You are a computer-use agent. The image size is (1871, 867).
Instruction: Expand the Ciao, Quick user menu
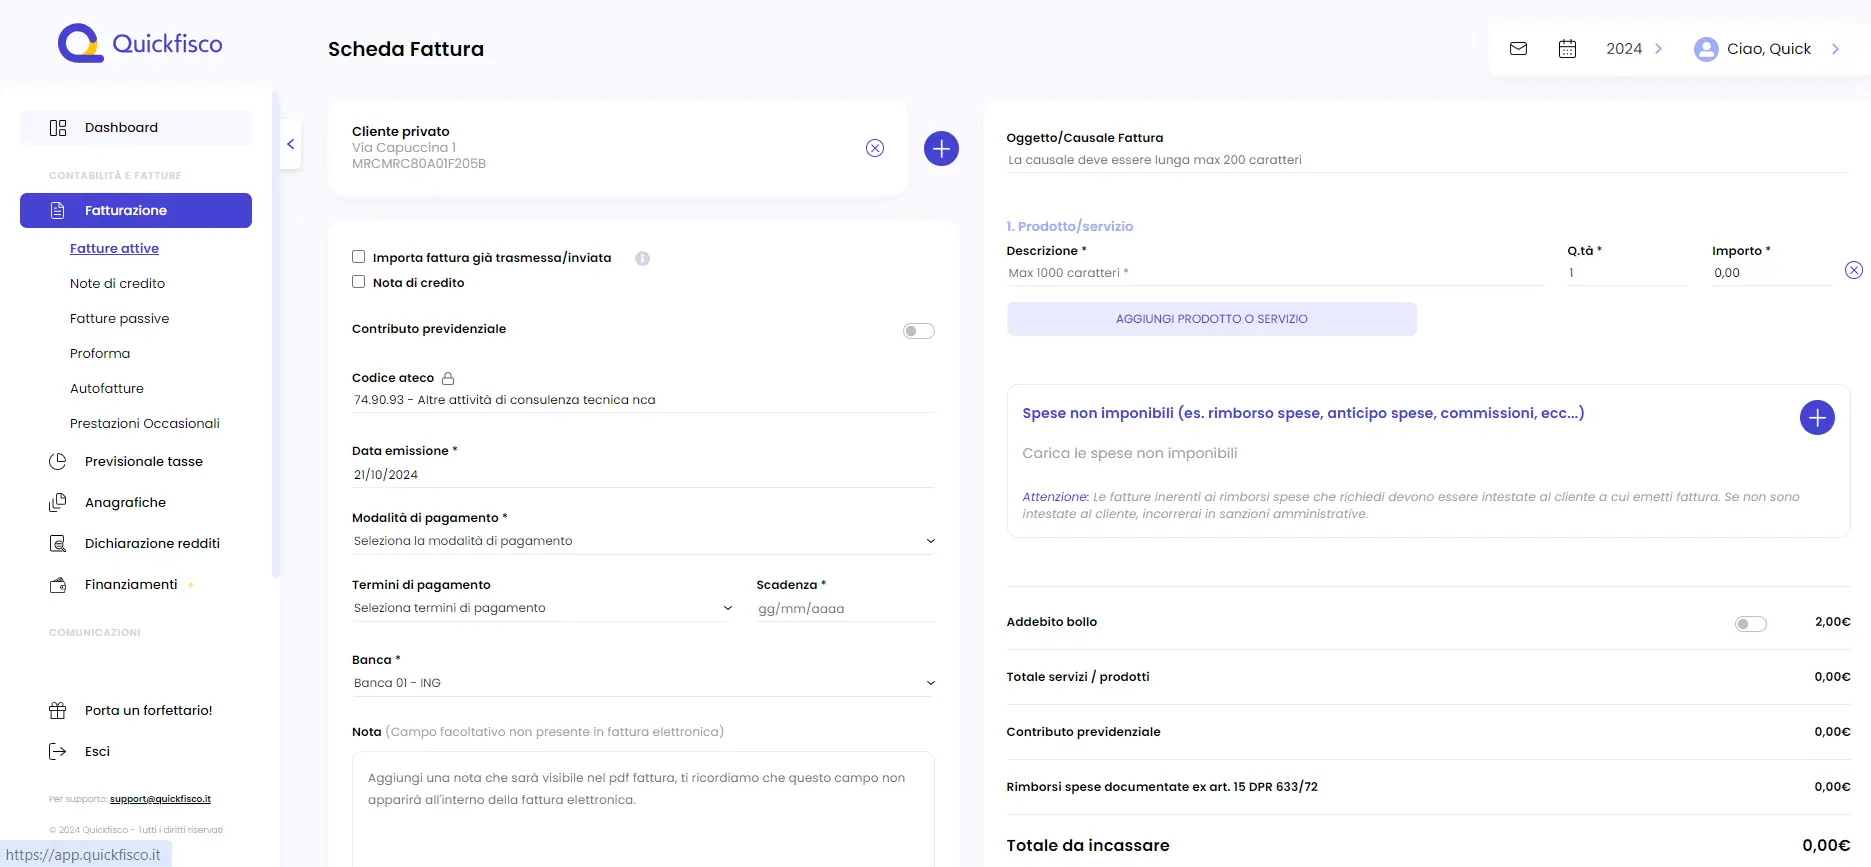pos(1768,49)
